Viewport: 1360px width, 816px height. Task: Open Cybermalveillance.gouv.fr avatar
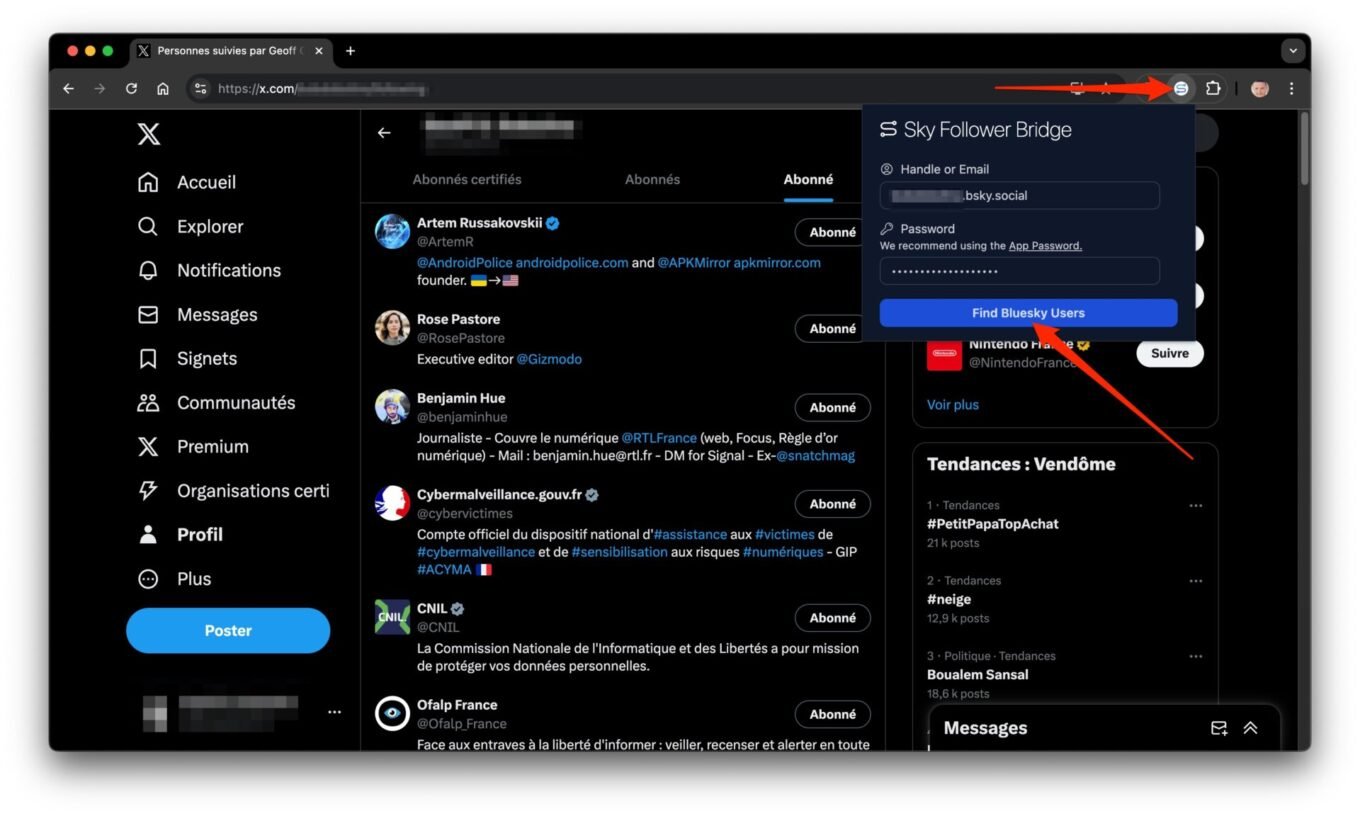392,503
